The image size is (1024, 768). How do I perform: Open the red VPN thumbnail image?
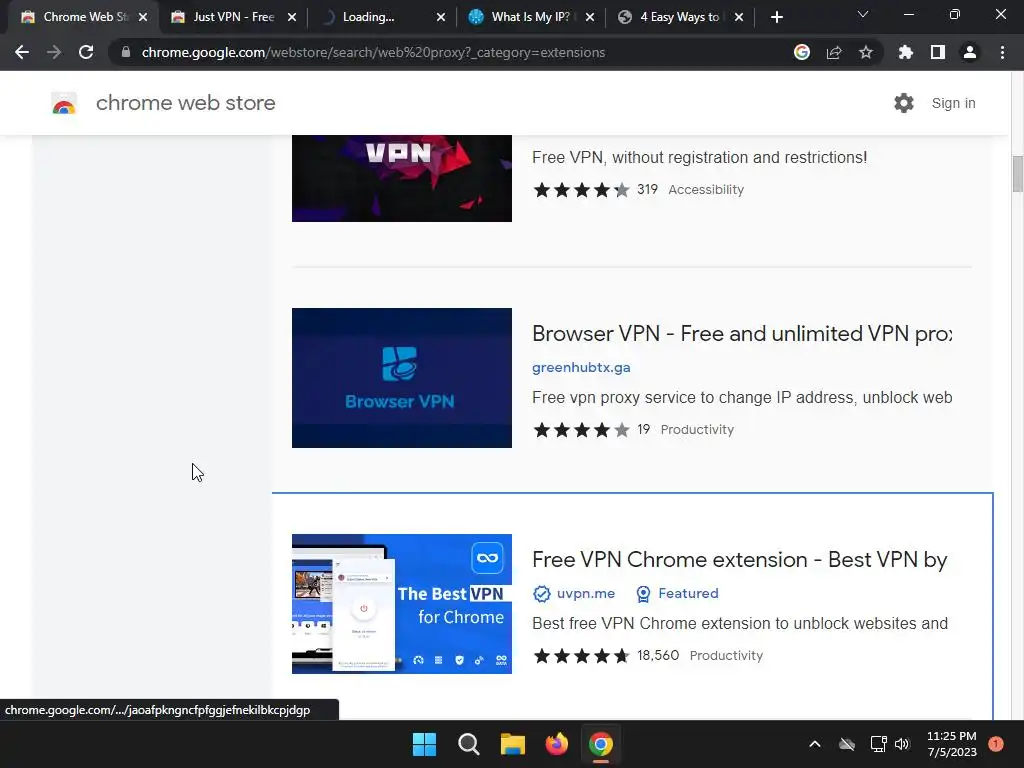(x=402, y=178)
